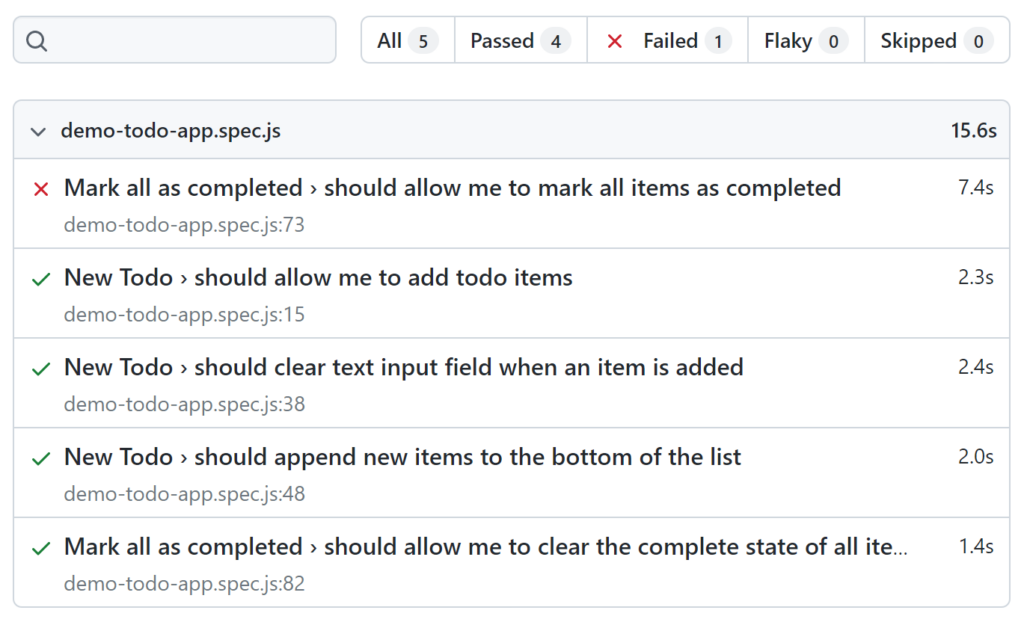
Task: Click green check for append new items test
Action: point(41,459)
